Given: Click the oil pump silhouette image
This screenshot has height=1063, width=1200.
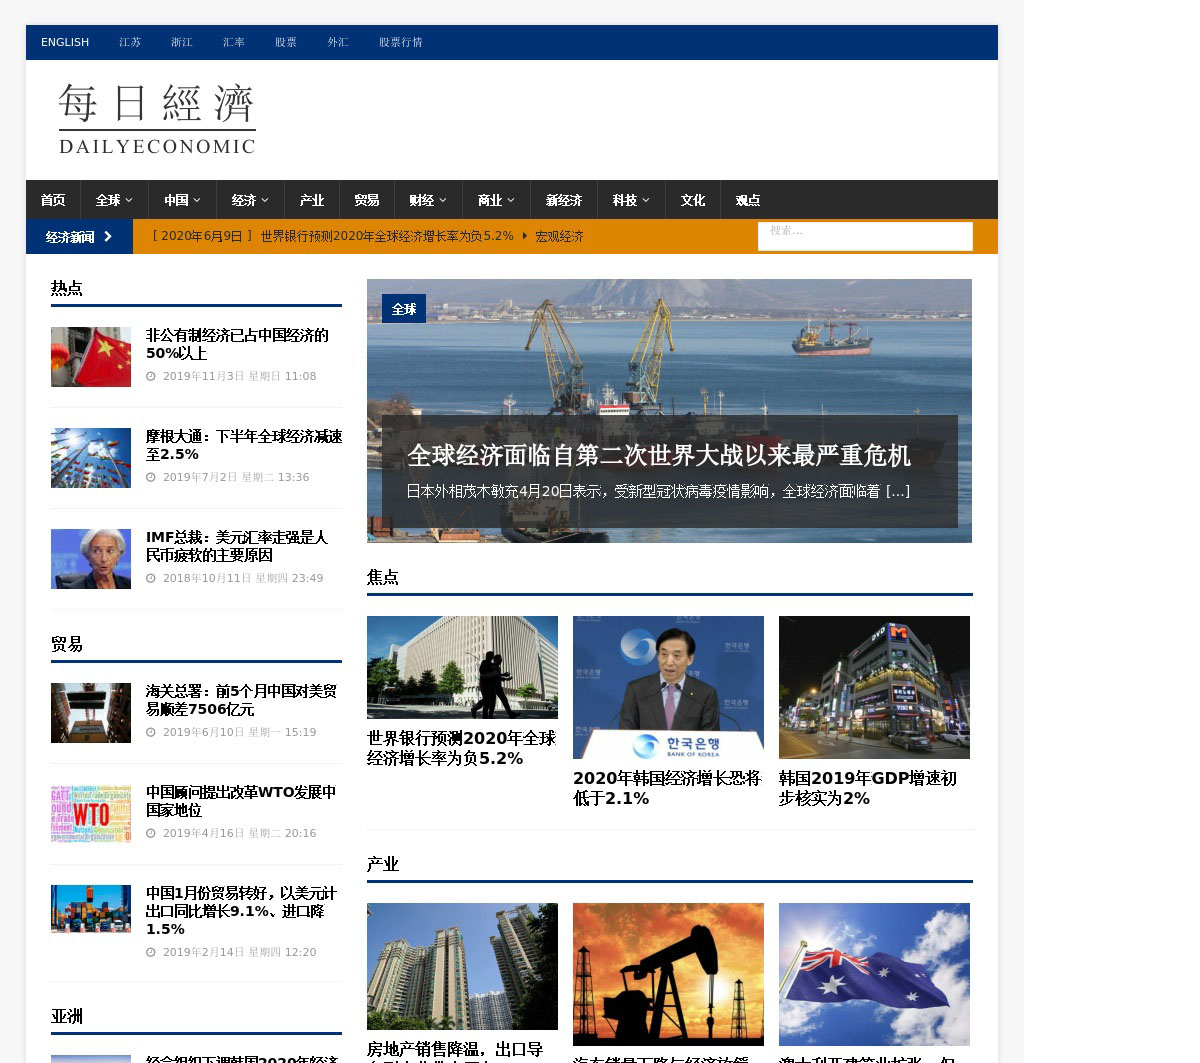Looking at the screenshot, I should (x=668, y=974).
